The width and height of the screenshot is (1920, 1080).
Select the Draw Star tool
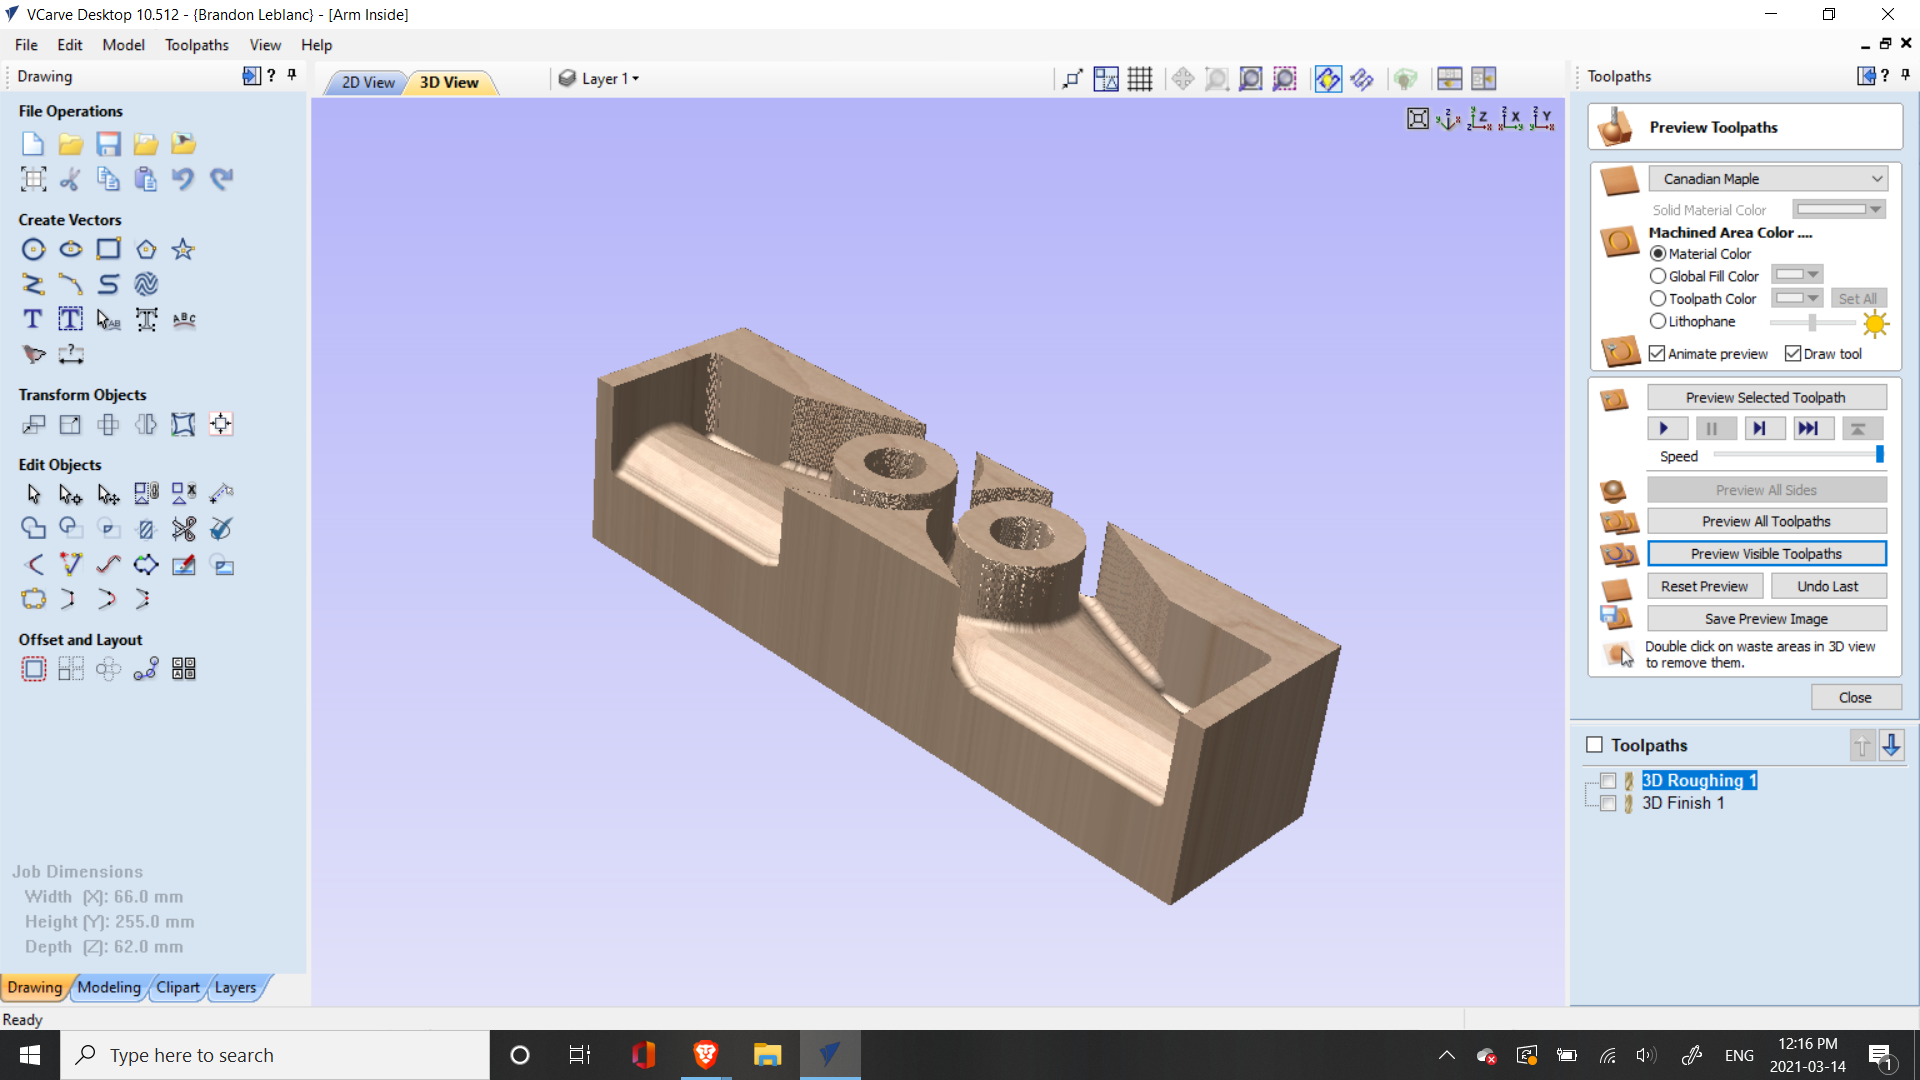click(183, 250)
